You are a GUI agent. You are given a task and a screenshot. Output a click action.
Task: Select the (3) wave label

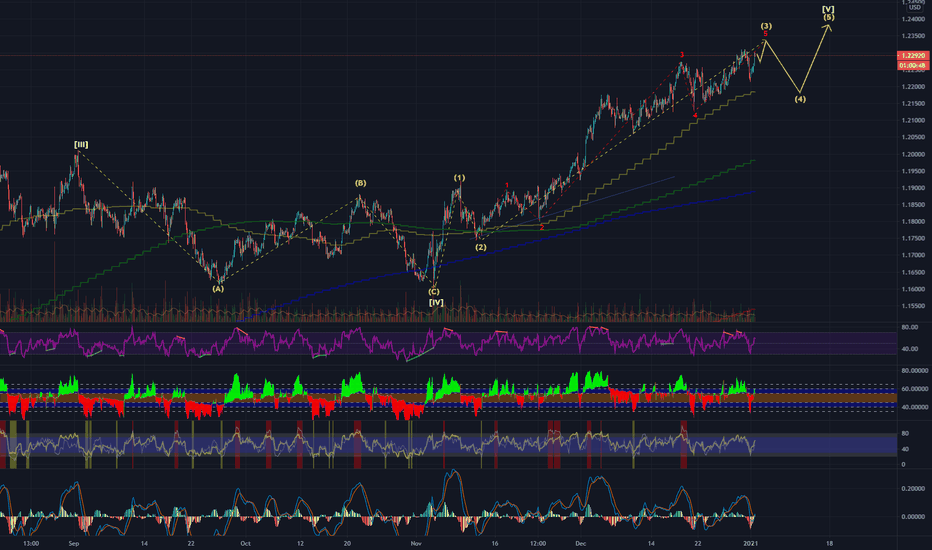tap(766, 26)
